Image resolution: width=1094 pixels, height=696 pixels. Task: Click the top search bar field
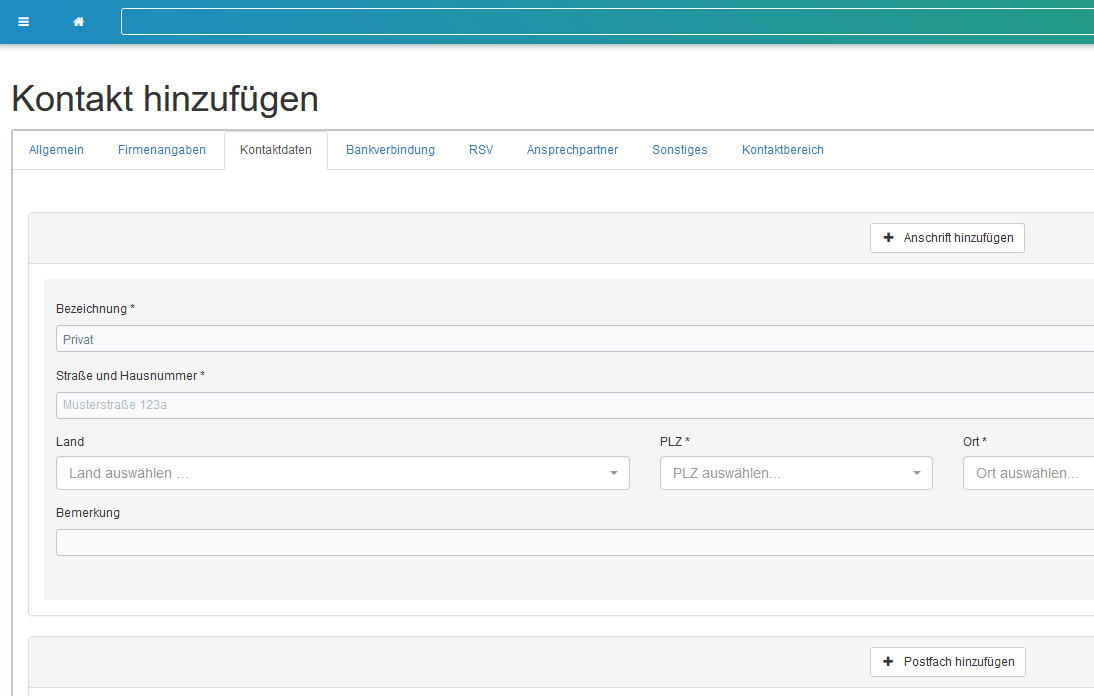pyautogui.click(x=607, y=22)
